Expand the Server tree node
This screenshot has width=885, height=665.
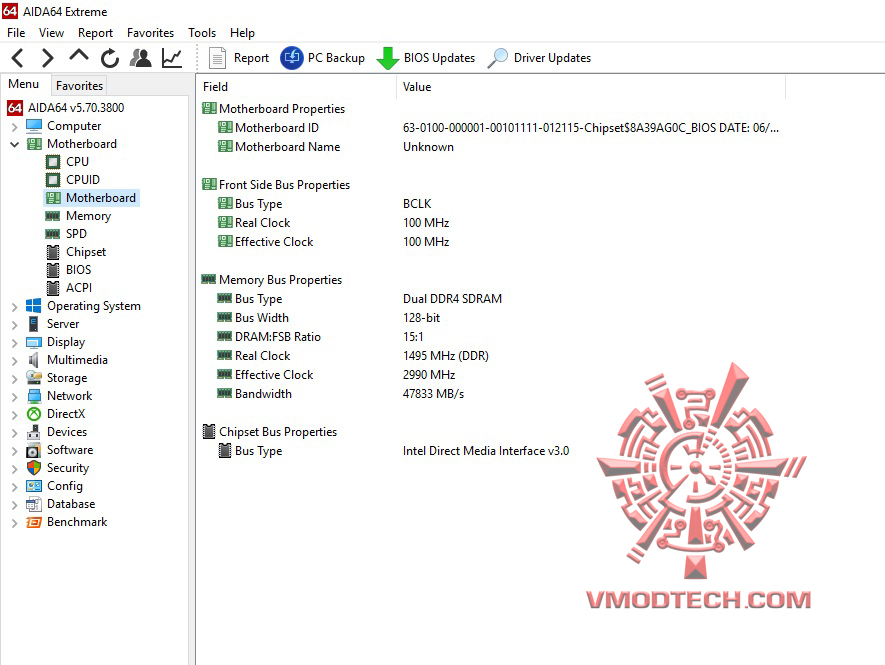14,325
